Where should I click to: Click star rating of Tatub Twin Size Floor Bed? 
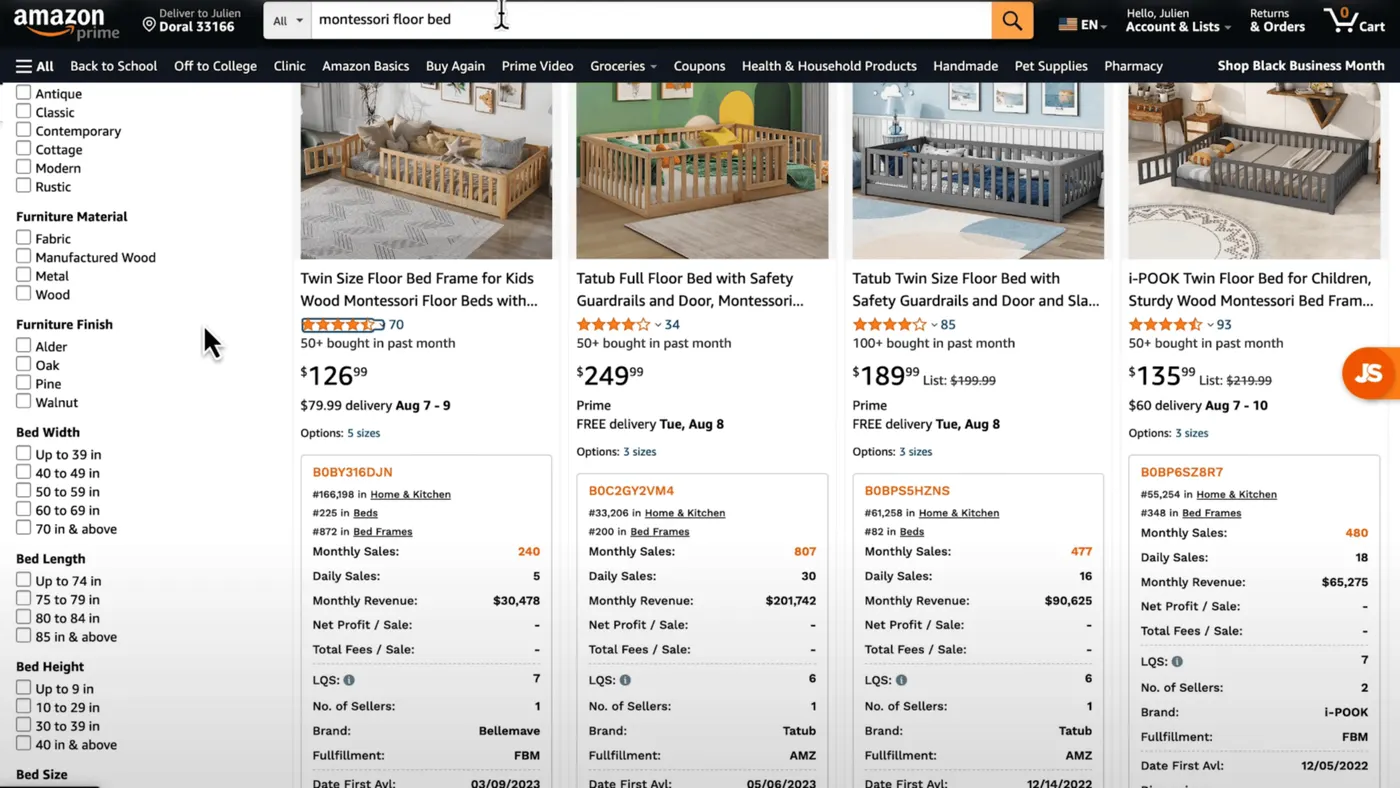coord(889,325)
